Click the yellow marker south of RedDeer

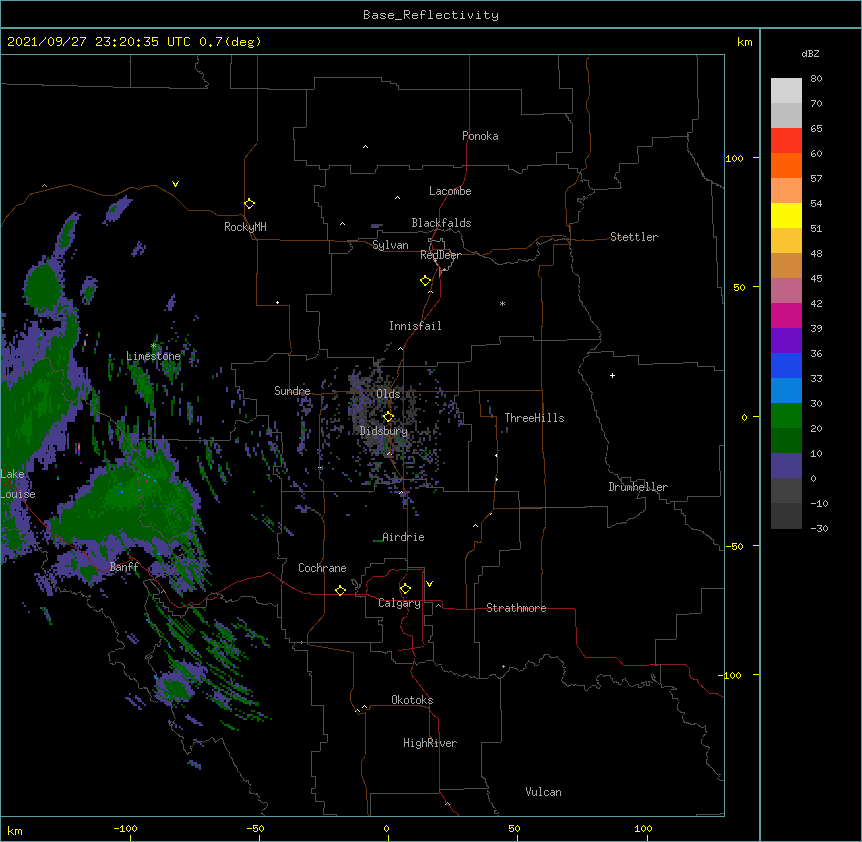(x=425, y=281)
